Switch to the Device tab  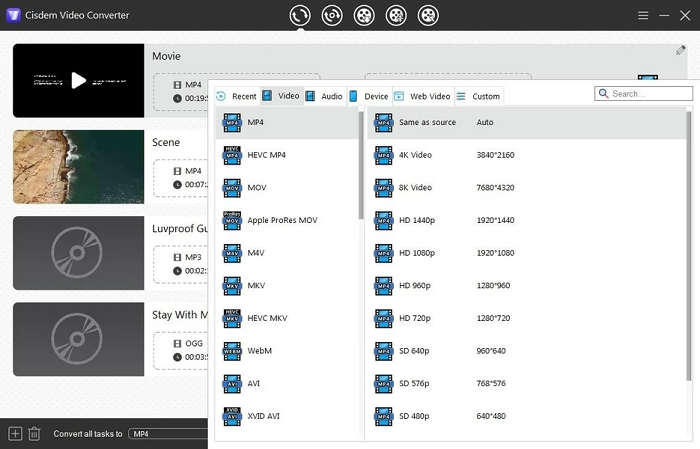click(369, 96)
